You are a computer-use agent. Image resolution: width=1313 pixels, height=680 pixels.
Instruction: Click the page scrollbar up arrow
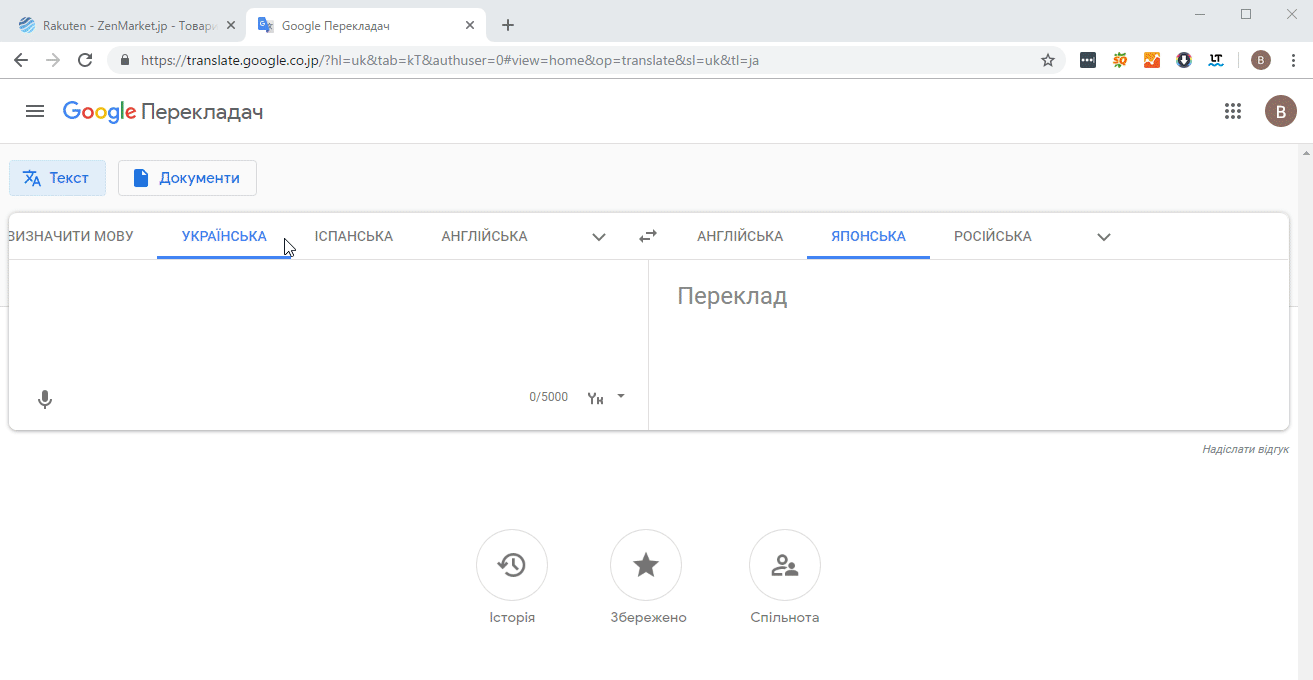pyautogui.click(x=1305, y=153)
